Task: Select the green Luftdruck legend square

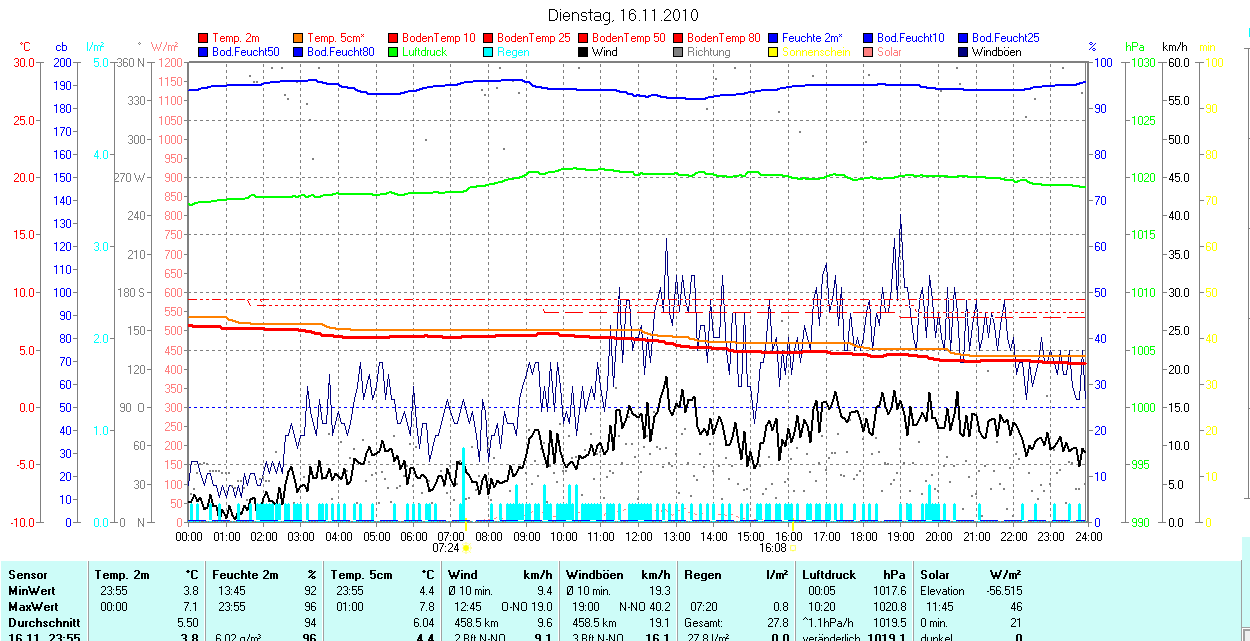Action: [394, 52]
